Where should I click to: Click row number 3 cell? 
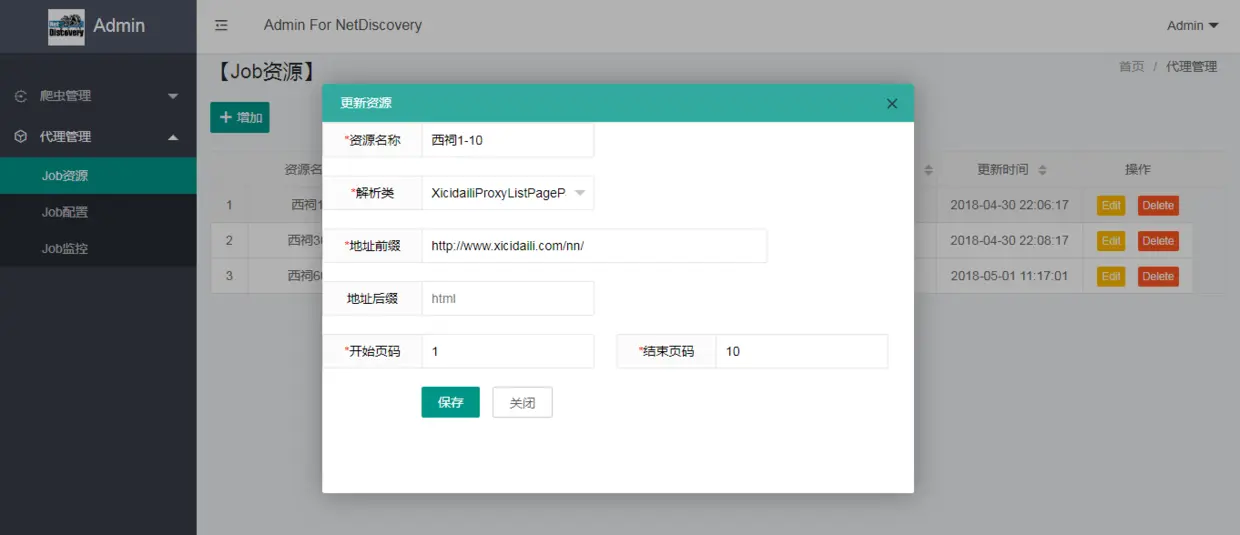tap(229, 276)
